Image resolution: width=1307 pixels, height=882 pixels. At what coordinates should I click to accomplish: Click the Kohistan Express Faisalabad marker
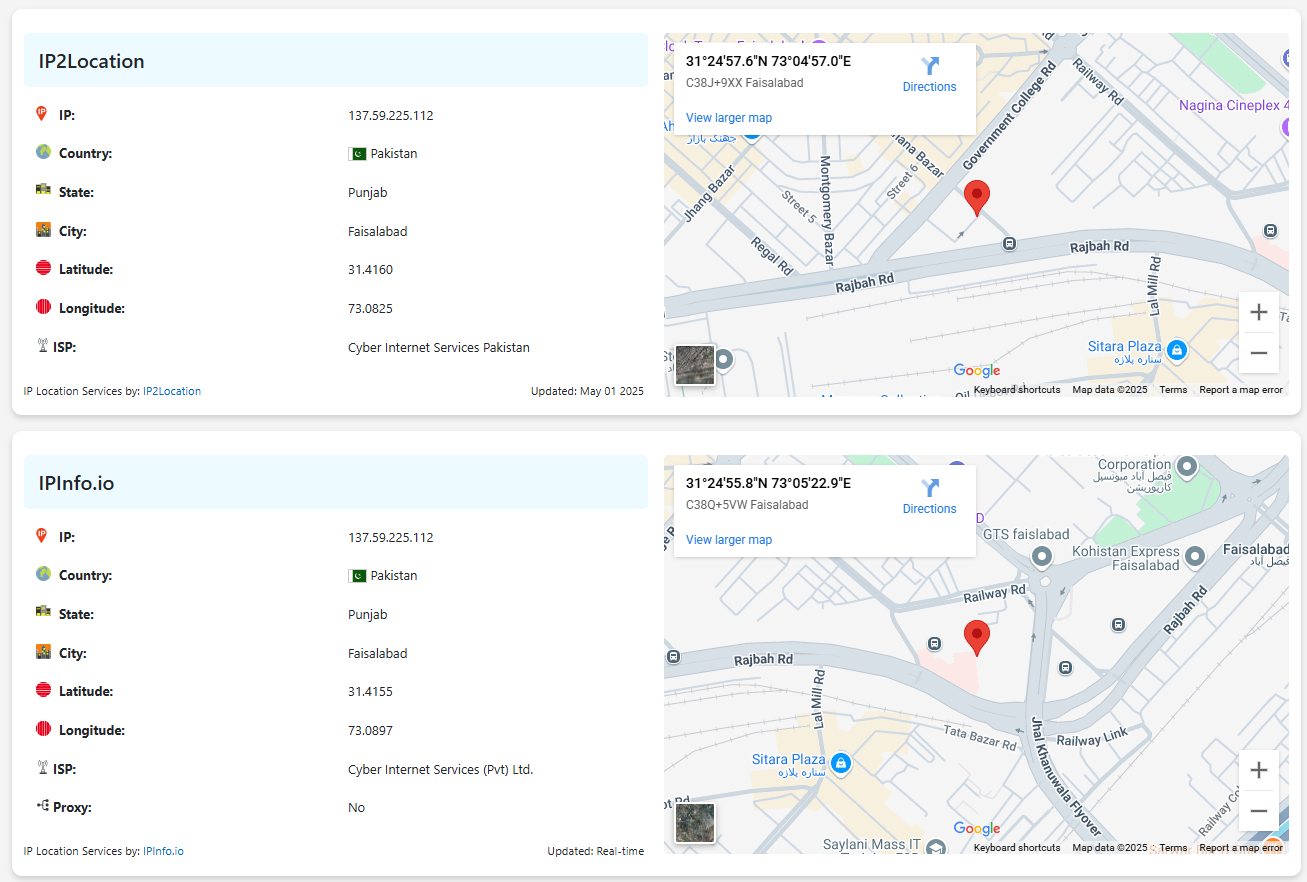[1194, 555]
